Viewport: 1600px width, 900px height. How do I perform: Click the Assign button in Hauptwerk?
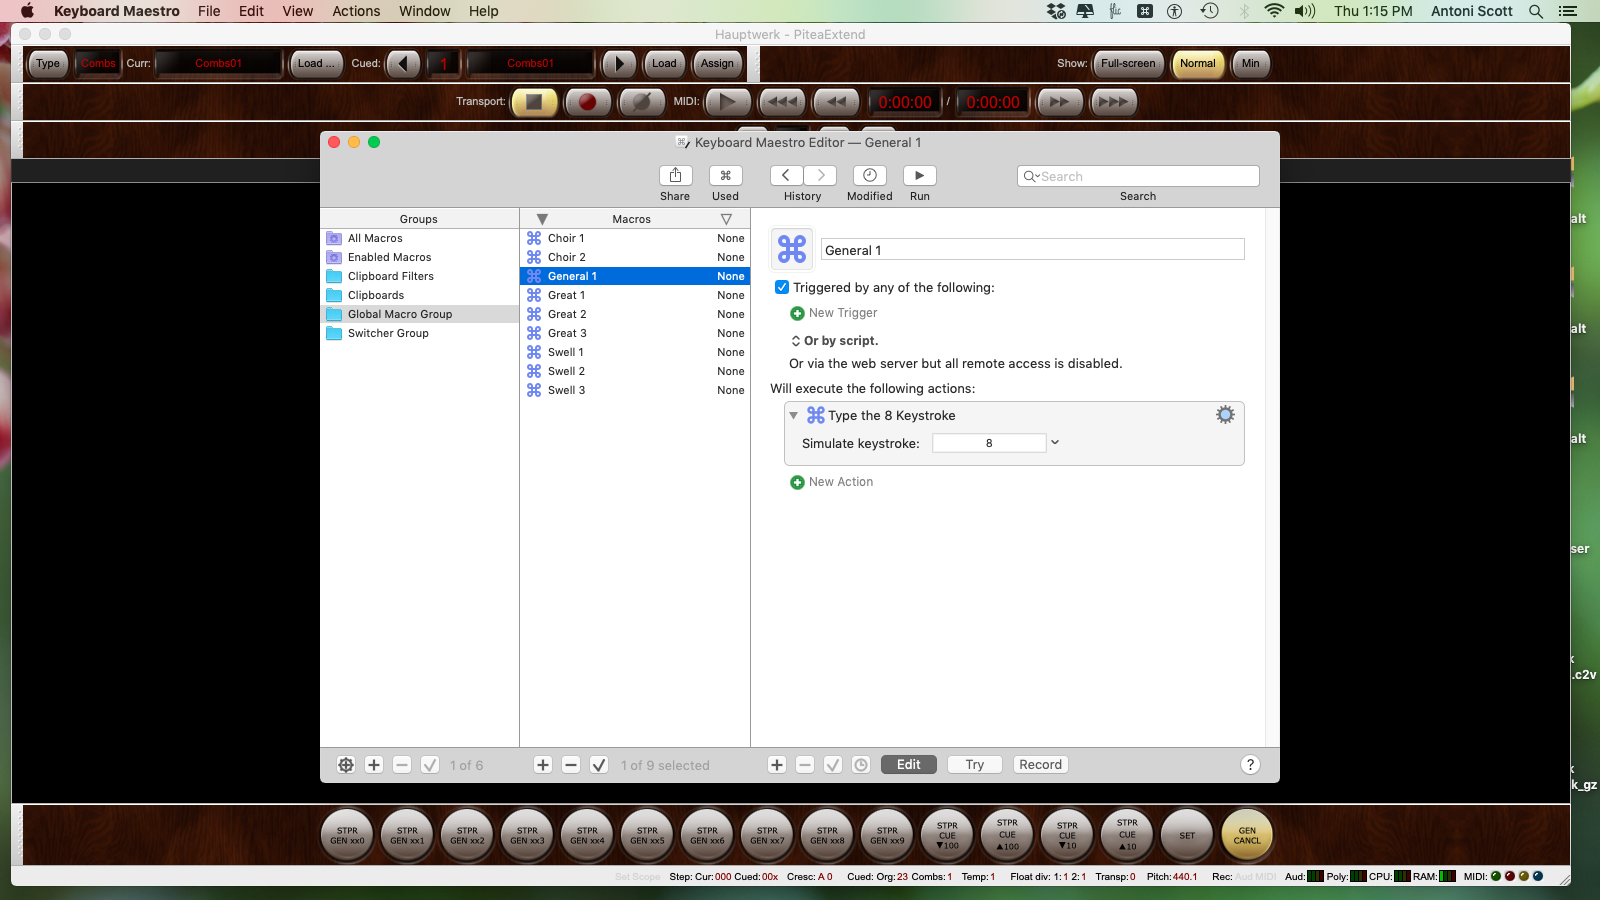pyautogui.click(x=717, y=63)
